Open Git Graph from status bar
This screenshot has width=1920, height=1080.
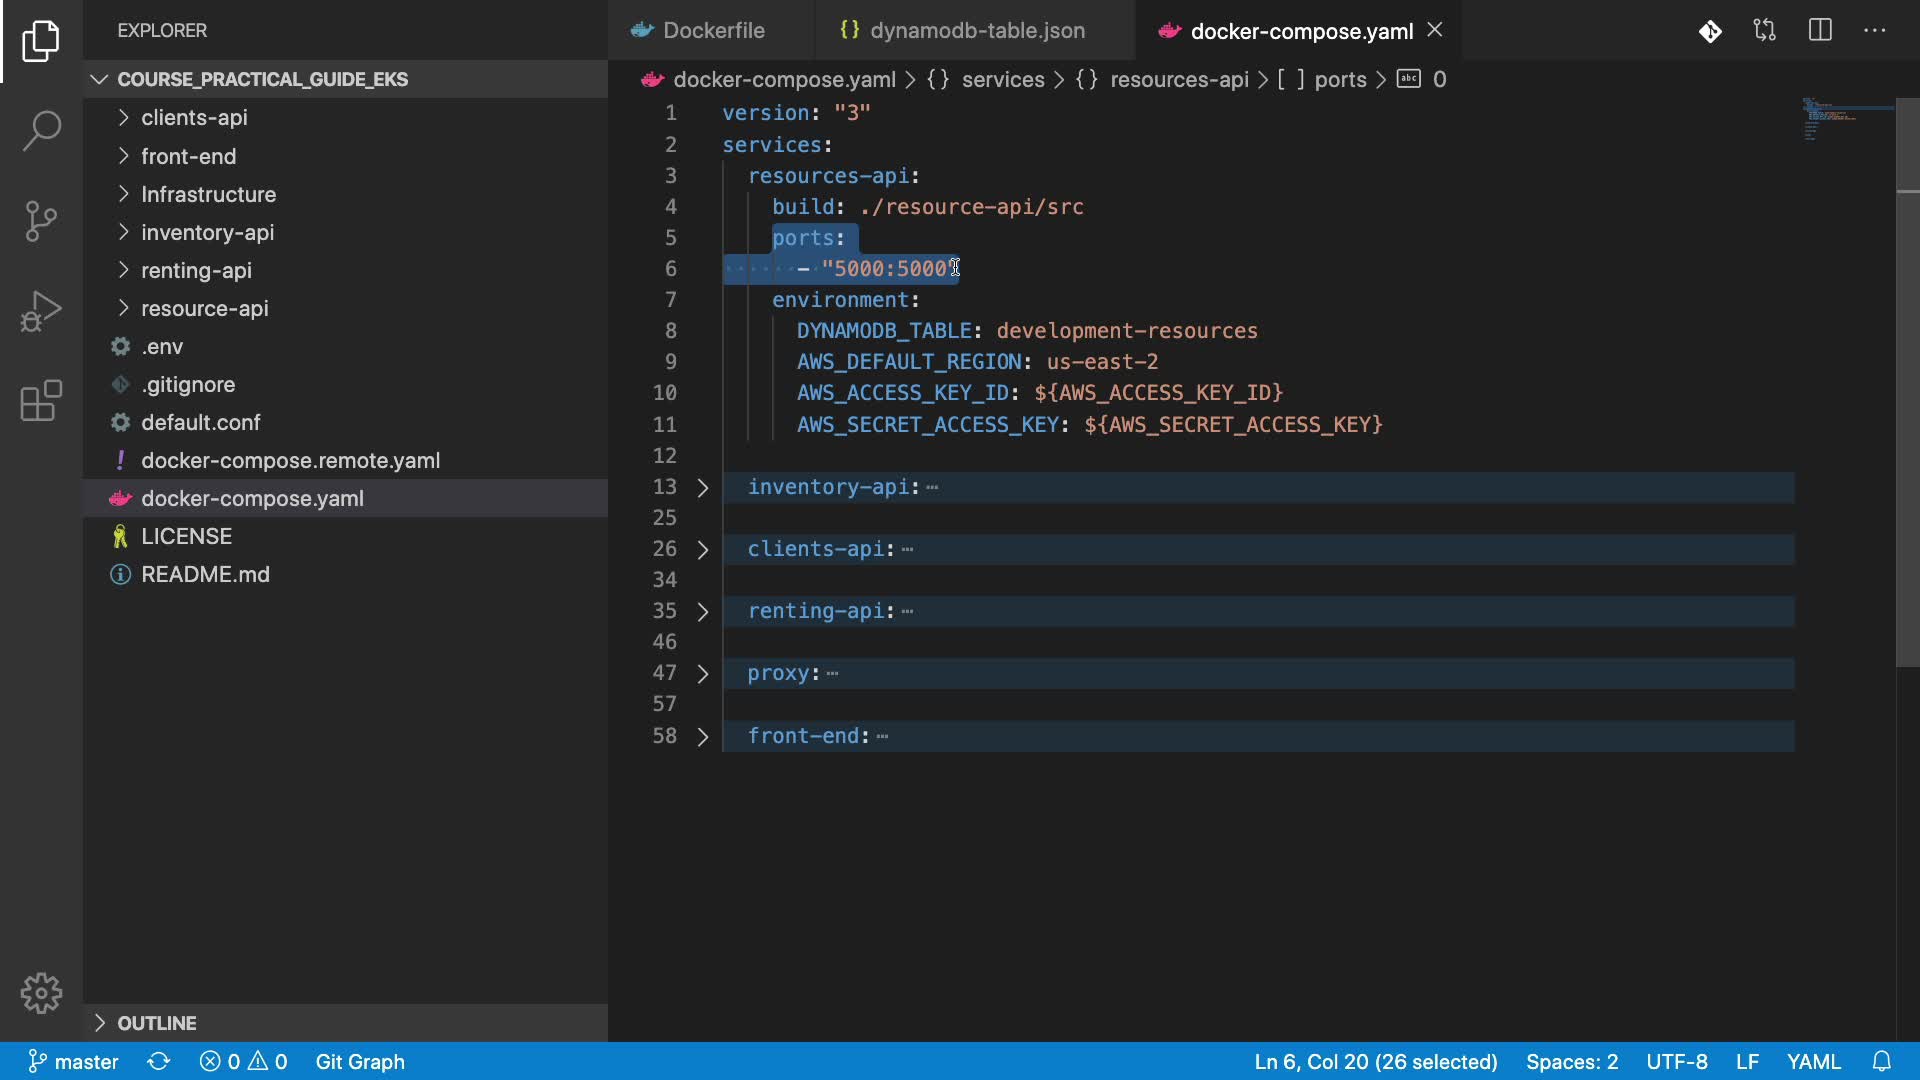[x=360, y=1061]
